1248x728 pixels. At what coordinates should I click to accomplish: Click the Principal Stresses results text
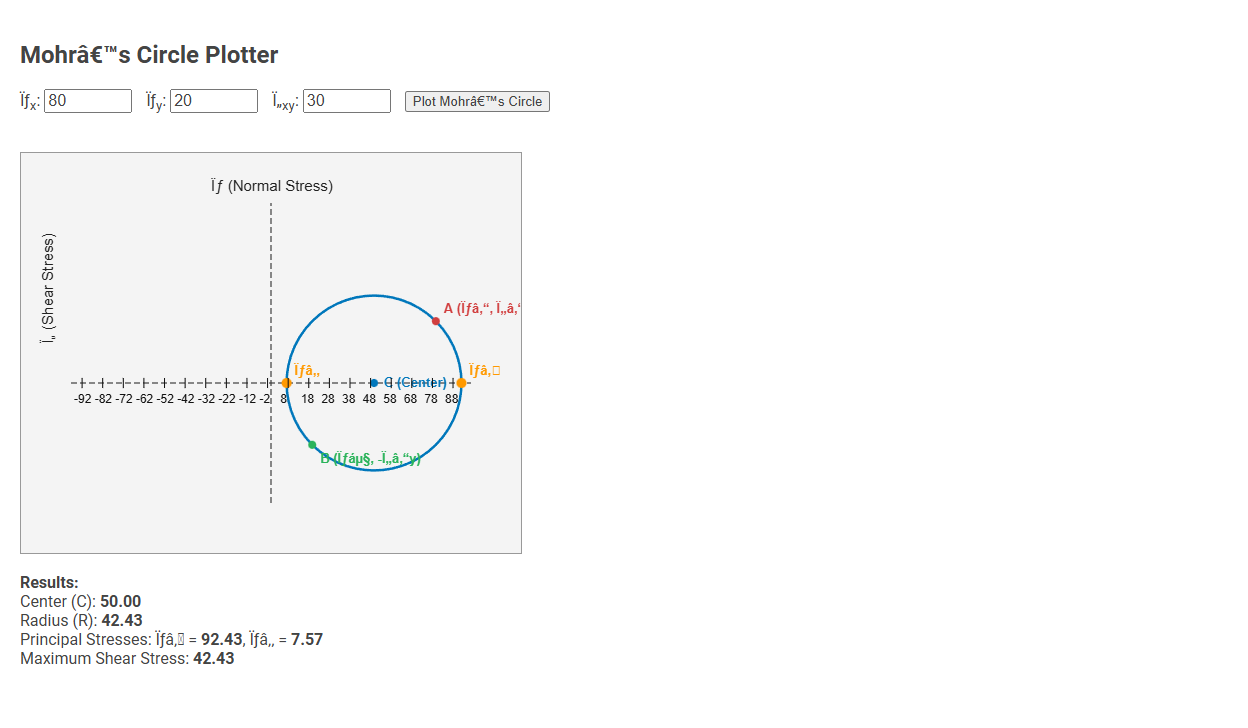[170, 639]
